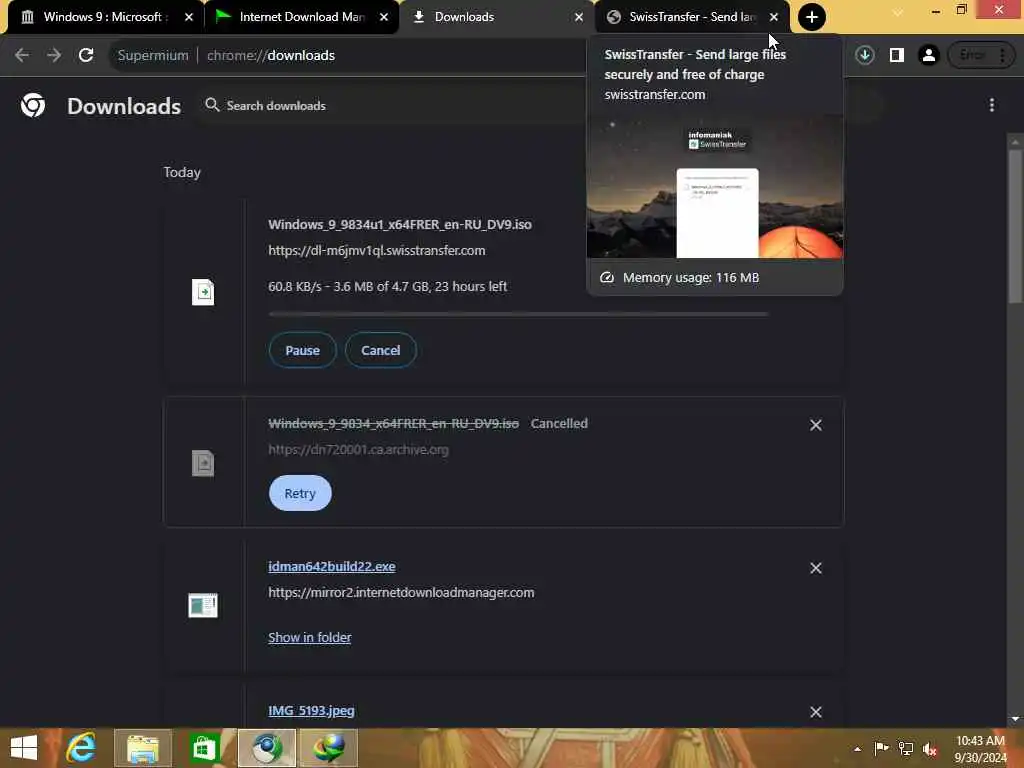Close the Windows 9 : Microsoft tab
1024x768 pixels.
(x=189, y=17)
